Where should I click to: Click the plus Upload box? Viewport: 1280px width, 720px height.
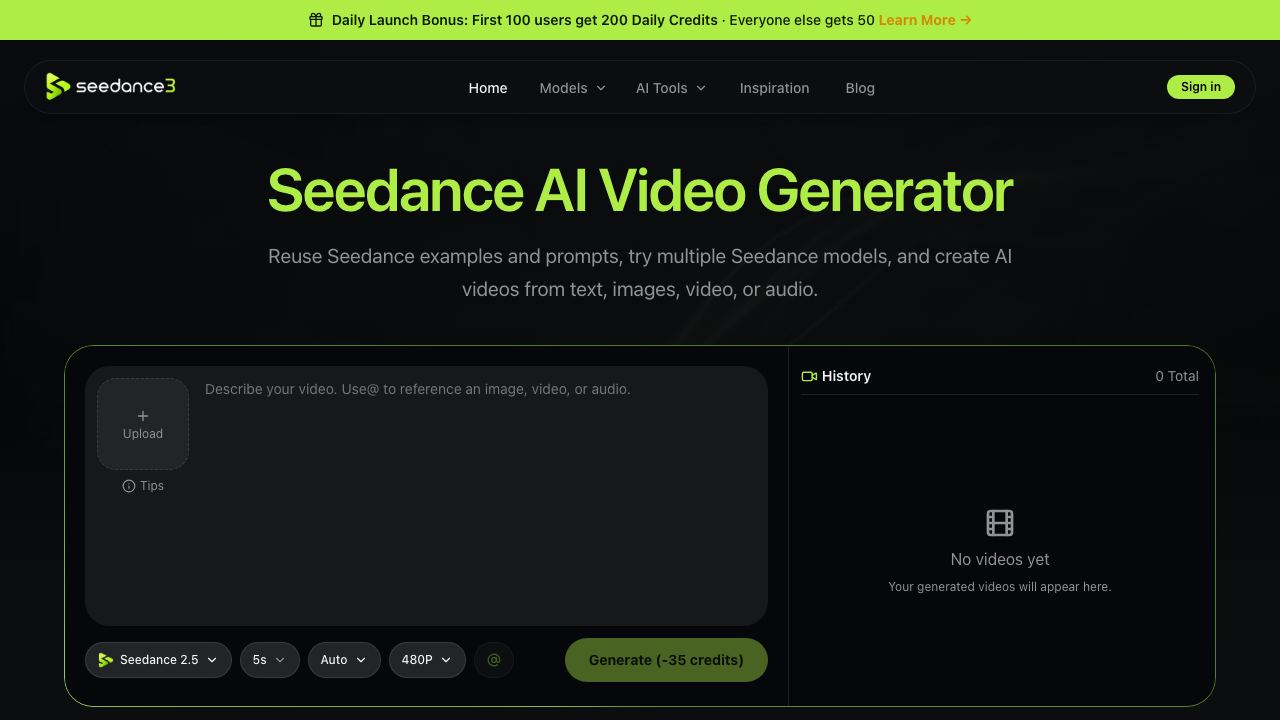(x=143, y=424)
